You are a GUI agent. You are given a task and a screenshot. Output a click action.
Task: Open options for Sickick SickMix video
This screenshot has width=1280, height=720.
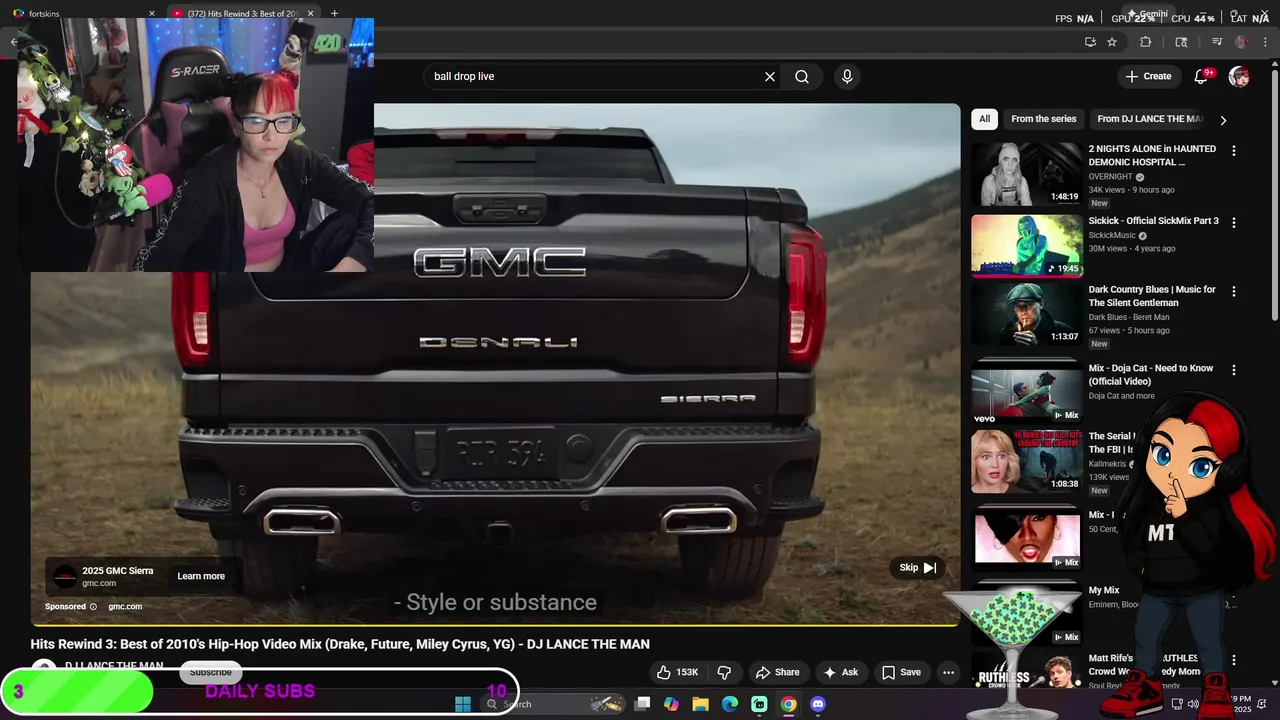tap(1233, 222)
